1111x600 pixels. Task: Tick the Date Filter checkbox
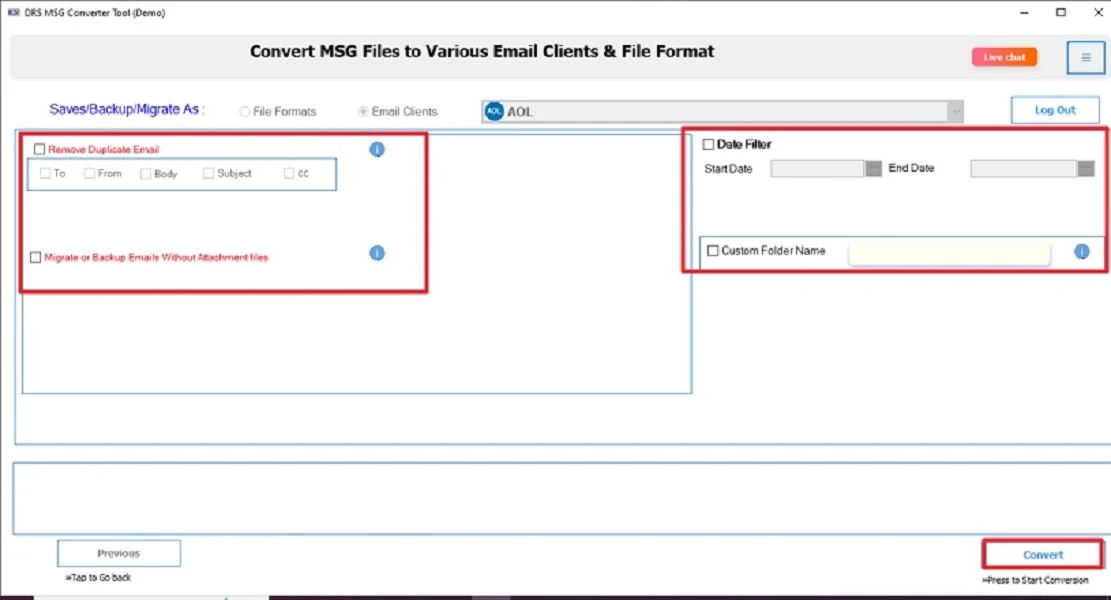click(x=709, y=144)
